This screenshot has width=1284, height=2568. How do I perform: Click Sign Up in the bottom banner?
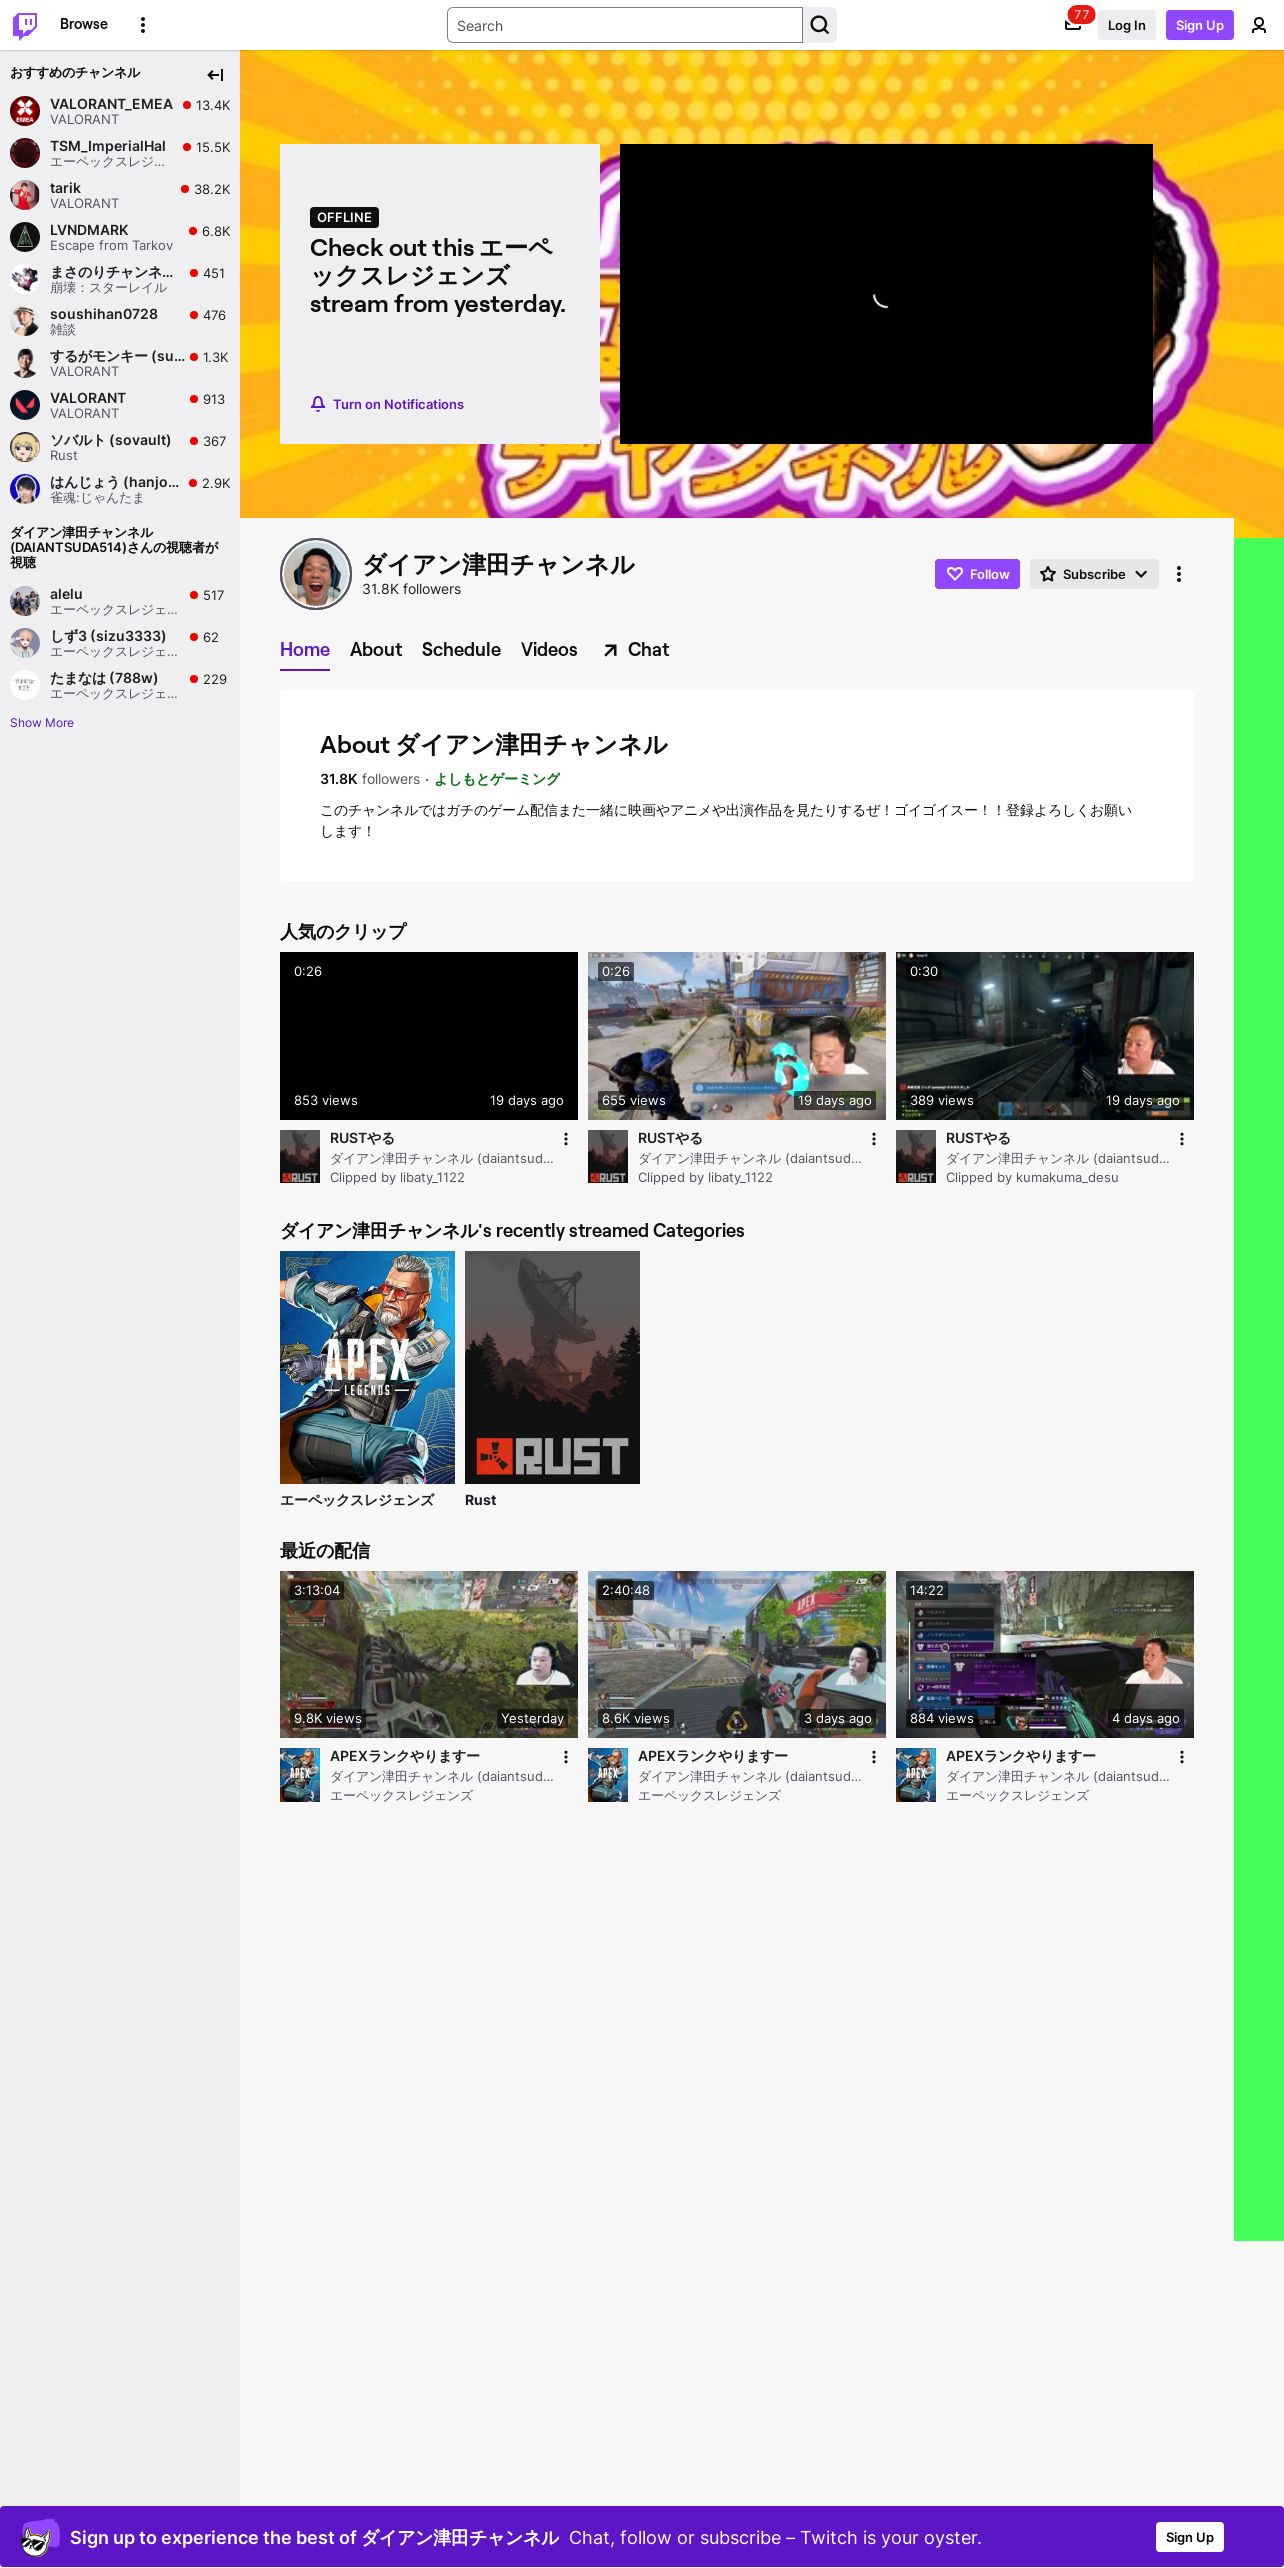point(1190,2537)
